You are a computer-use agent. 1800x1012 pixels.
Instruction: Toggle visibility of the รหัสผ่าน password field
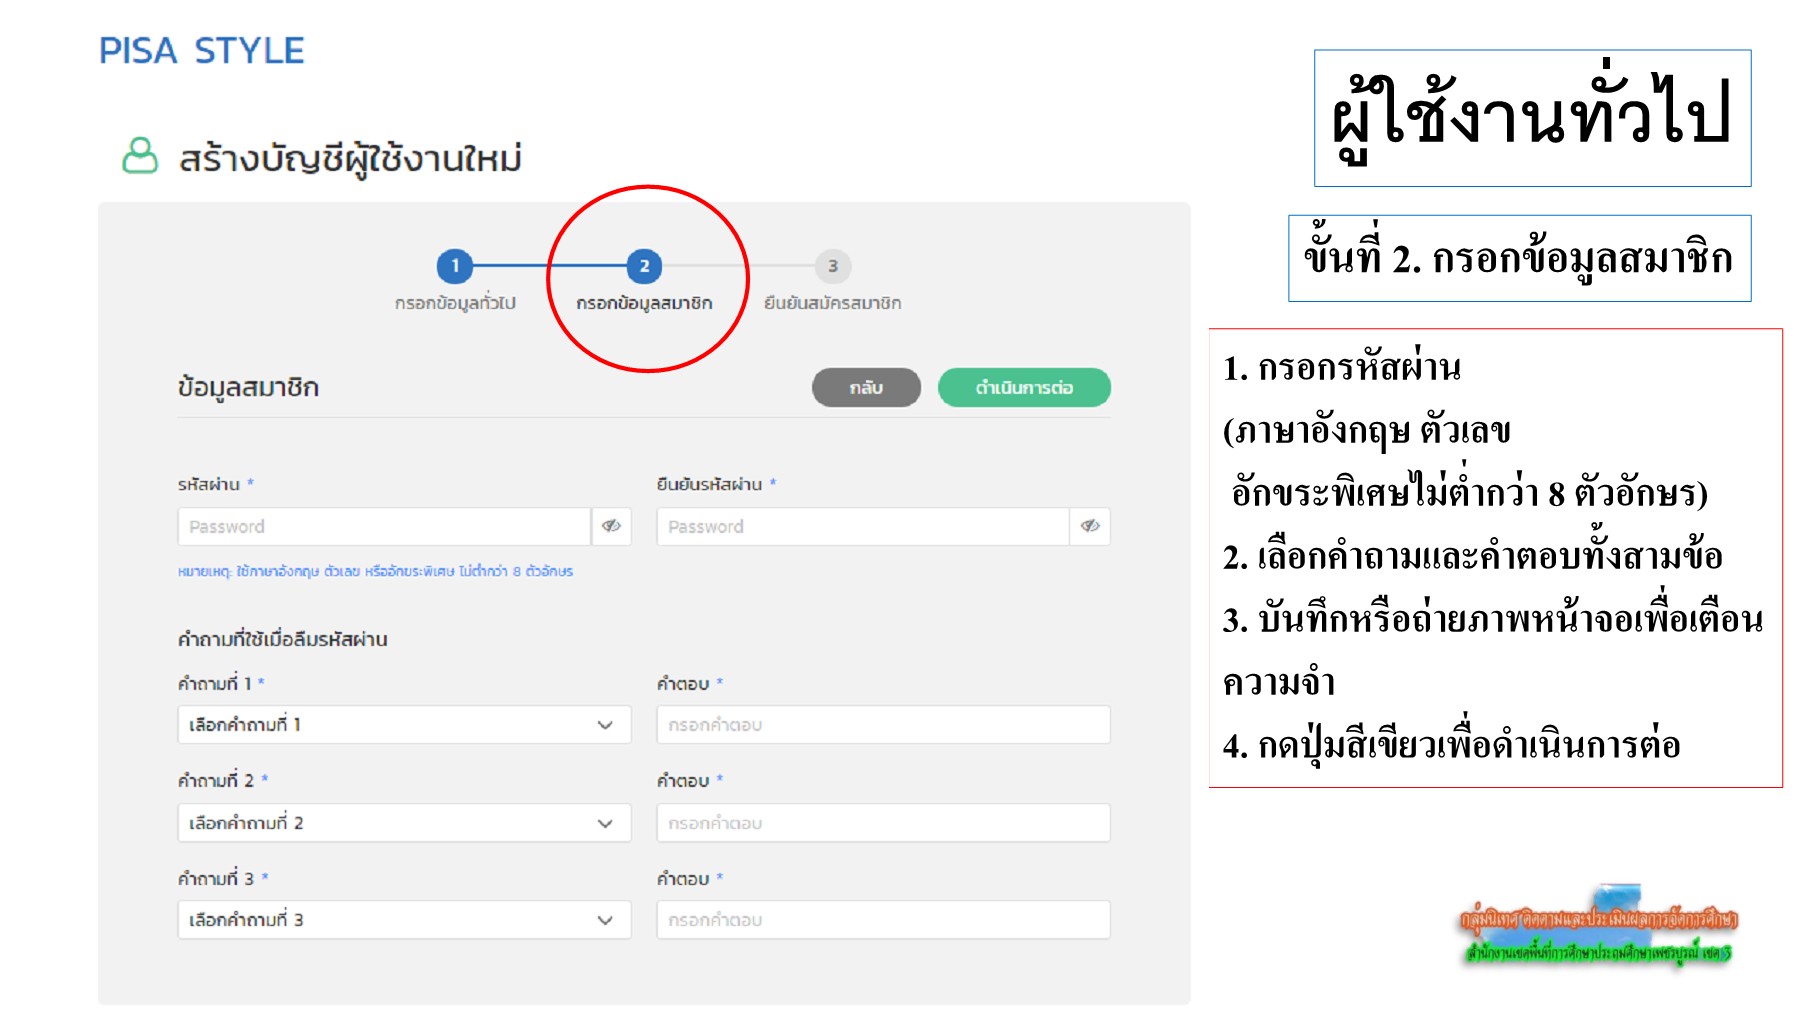coord(613,526)
